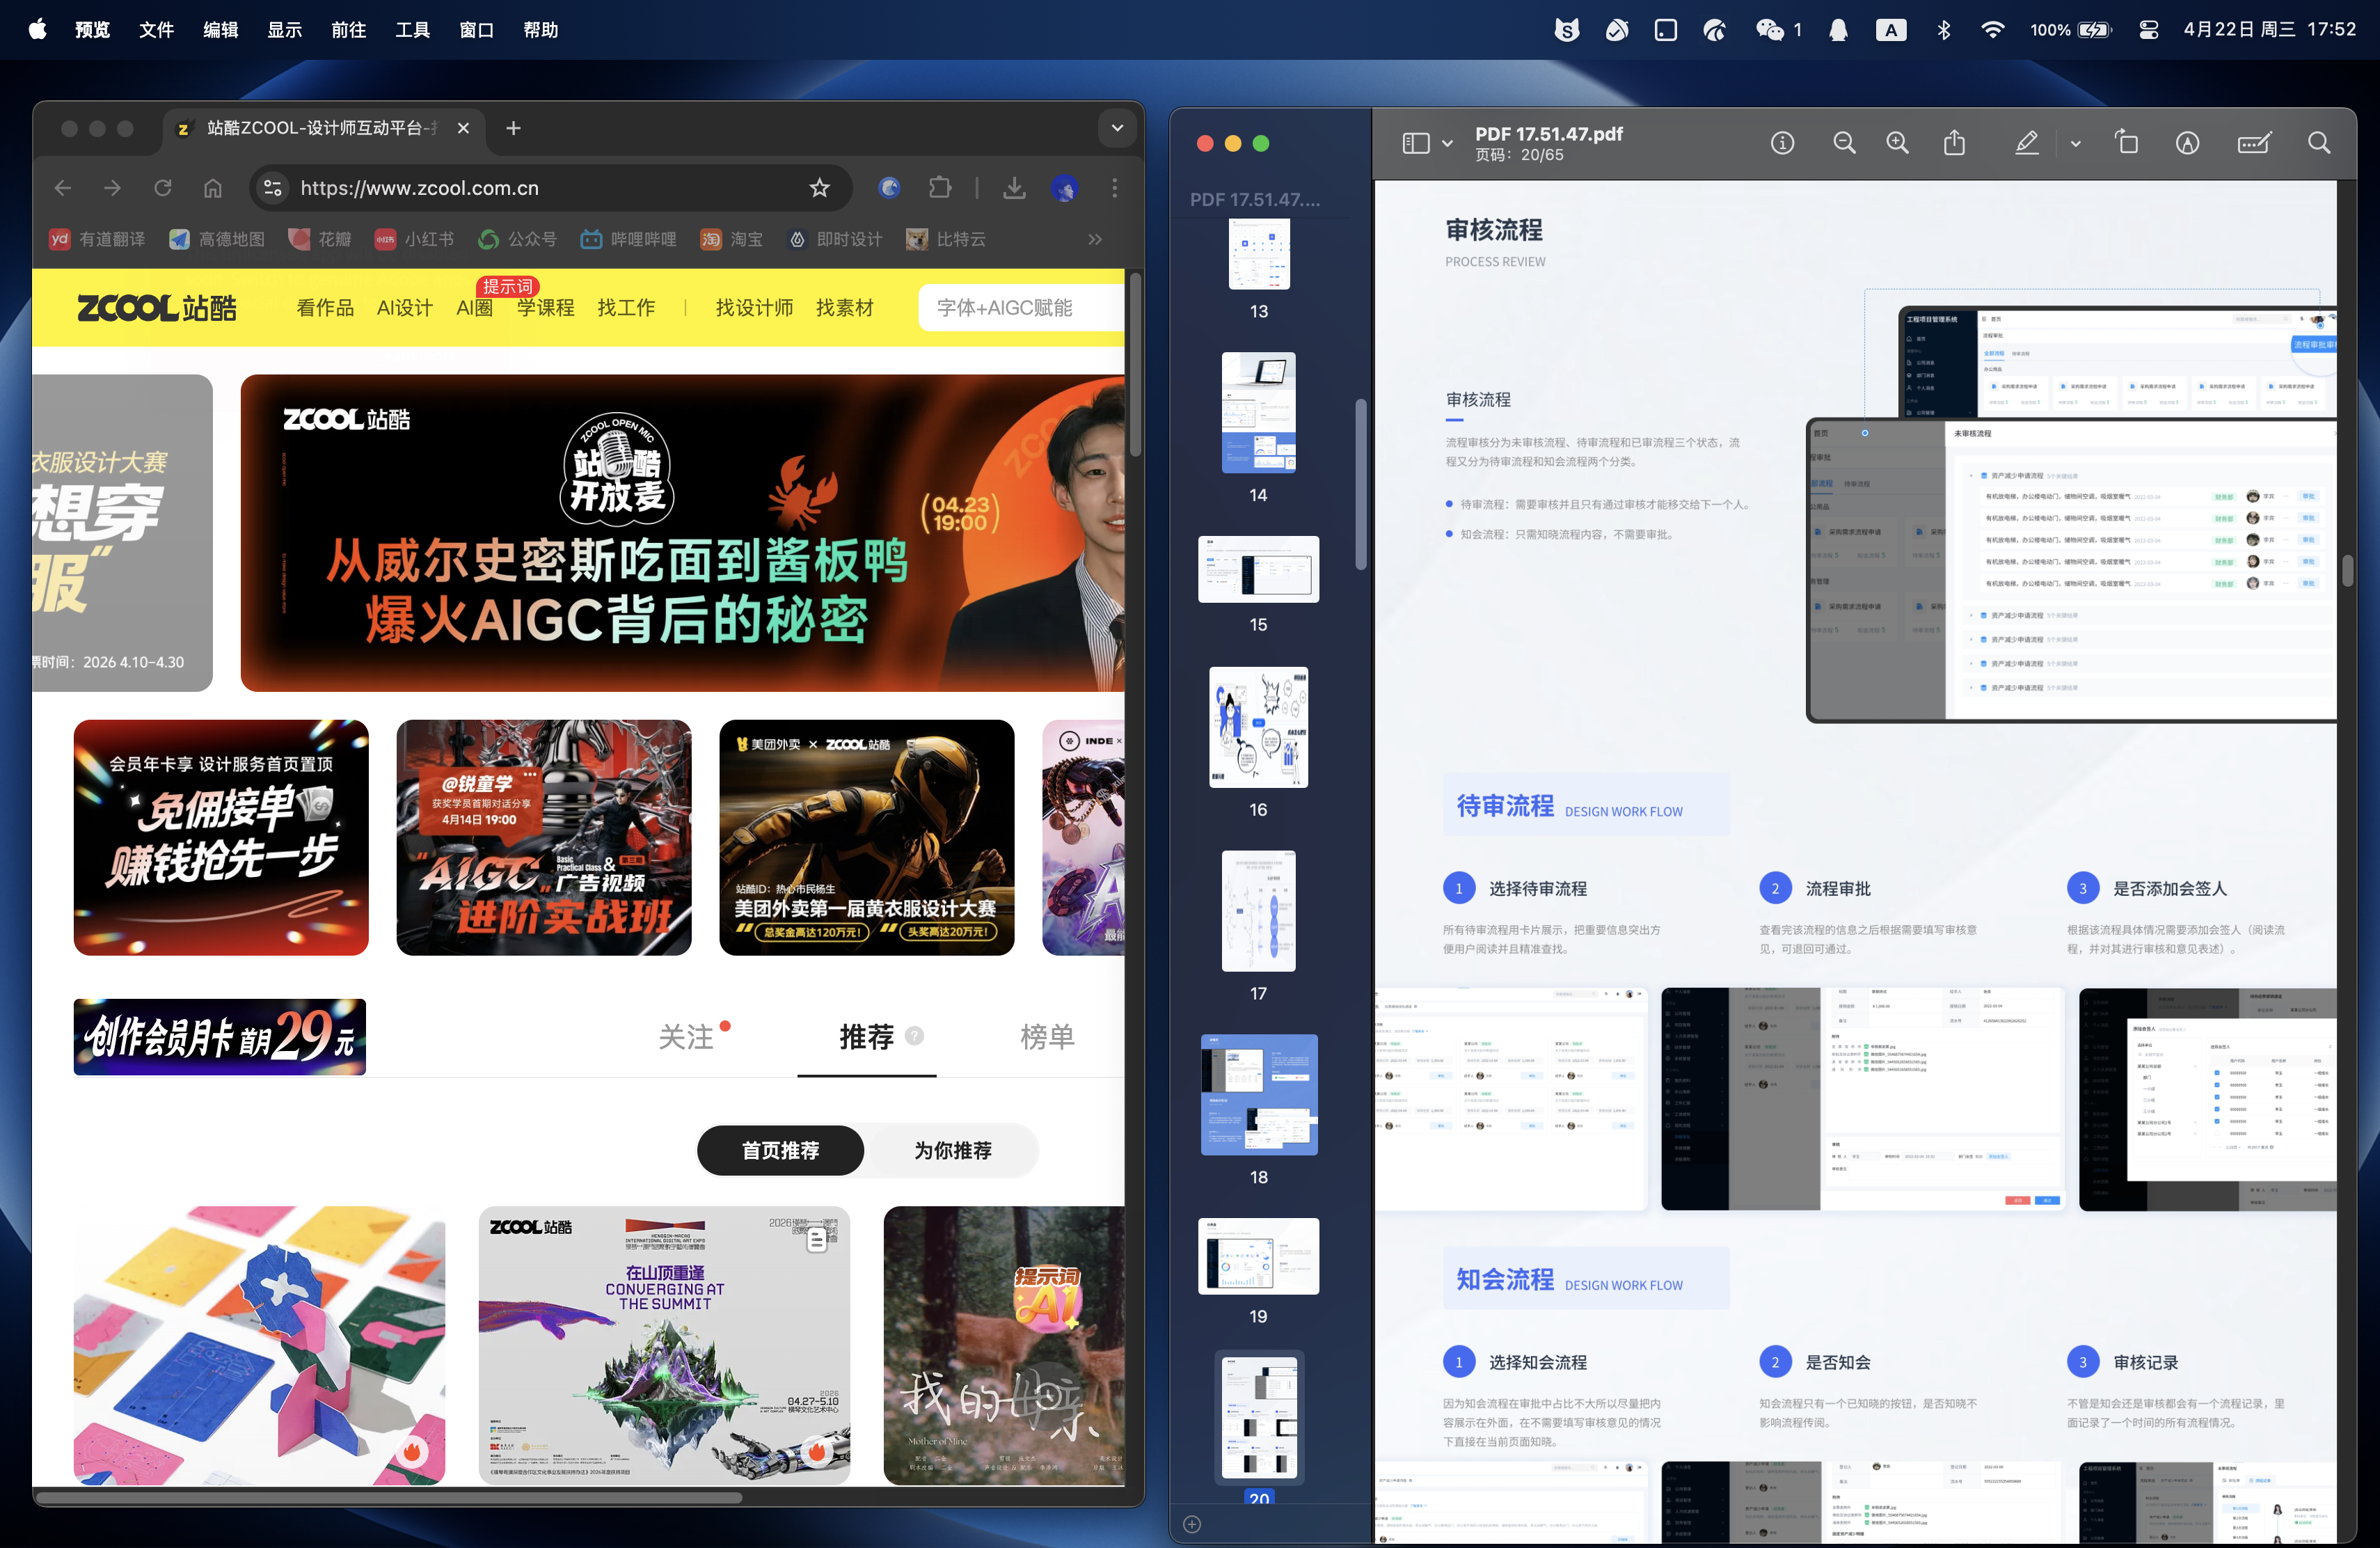Open the browser extensions puzzle icon
The image size is (2380, 1548).
940,188
